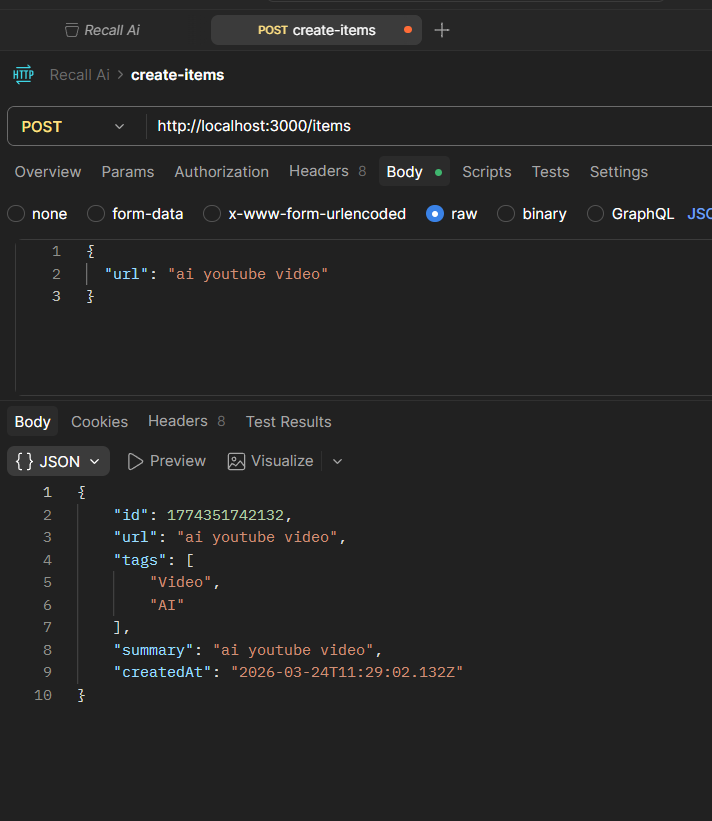
Task: Open the response Headers tab
Action: click(186, 421)
